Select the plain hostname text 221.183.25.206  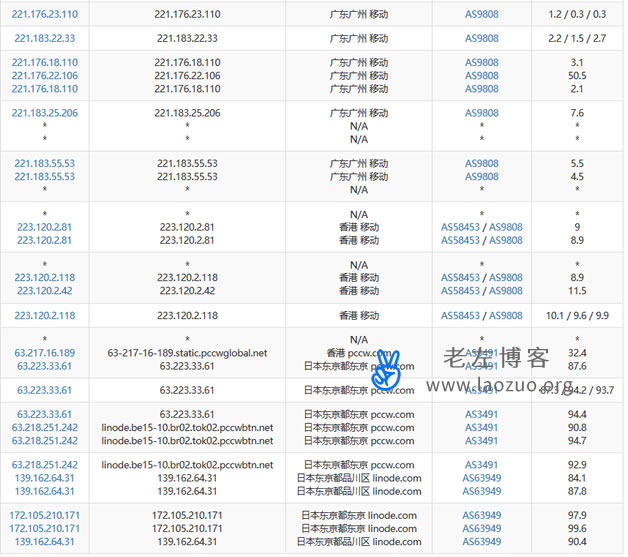[187, 113]
